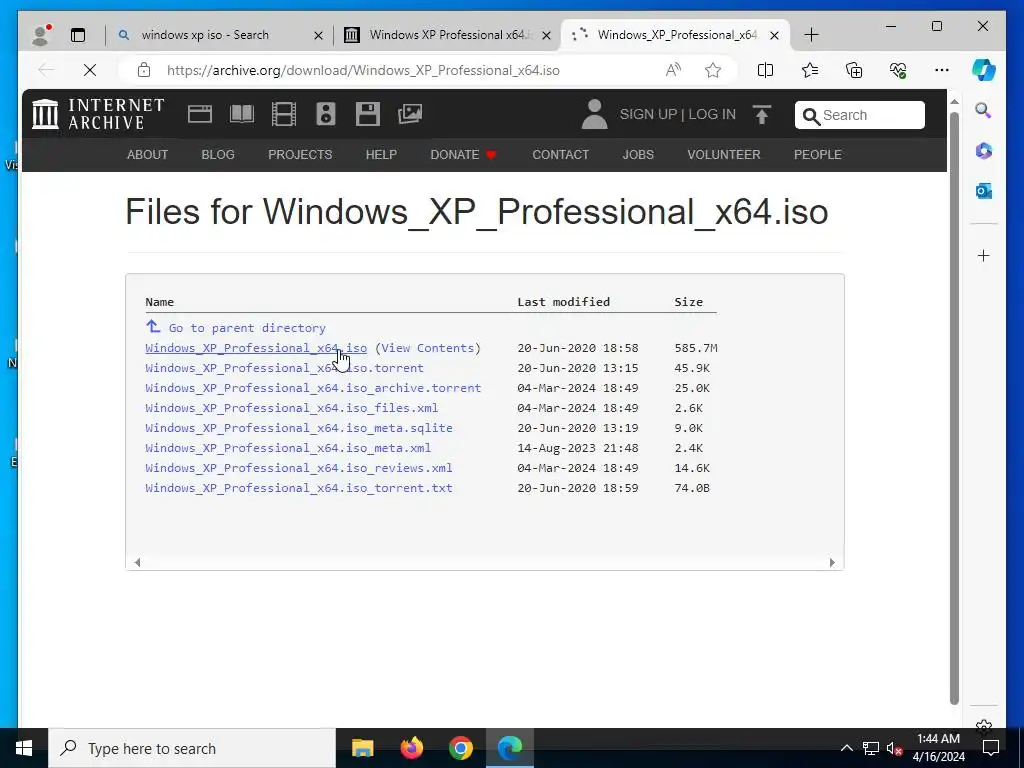Open Browser essentials heart icon
Screen dimensions: 1024x768
coord(898,70)
